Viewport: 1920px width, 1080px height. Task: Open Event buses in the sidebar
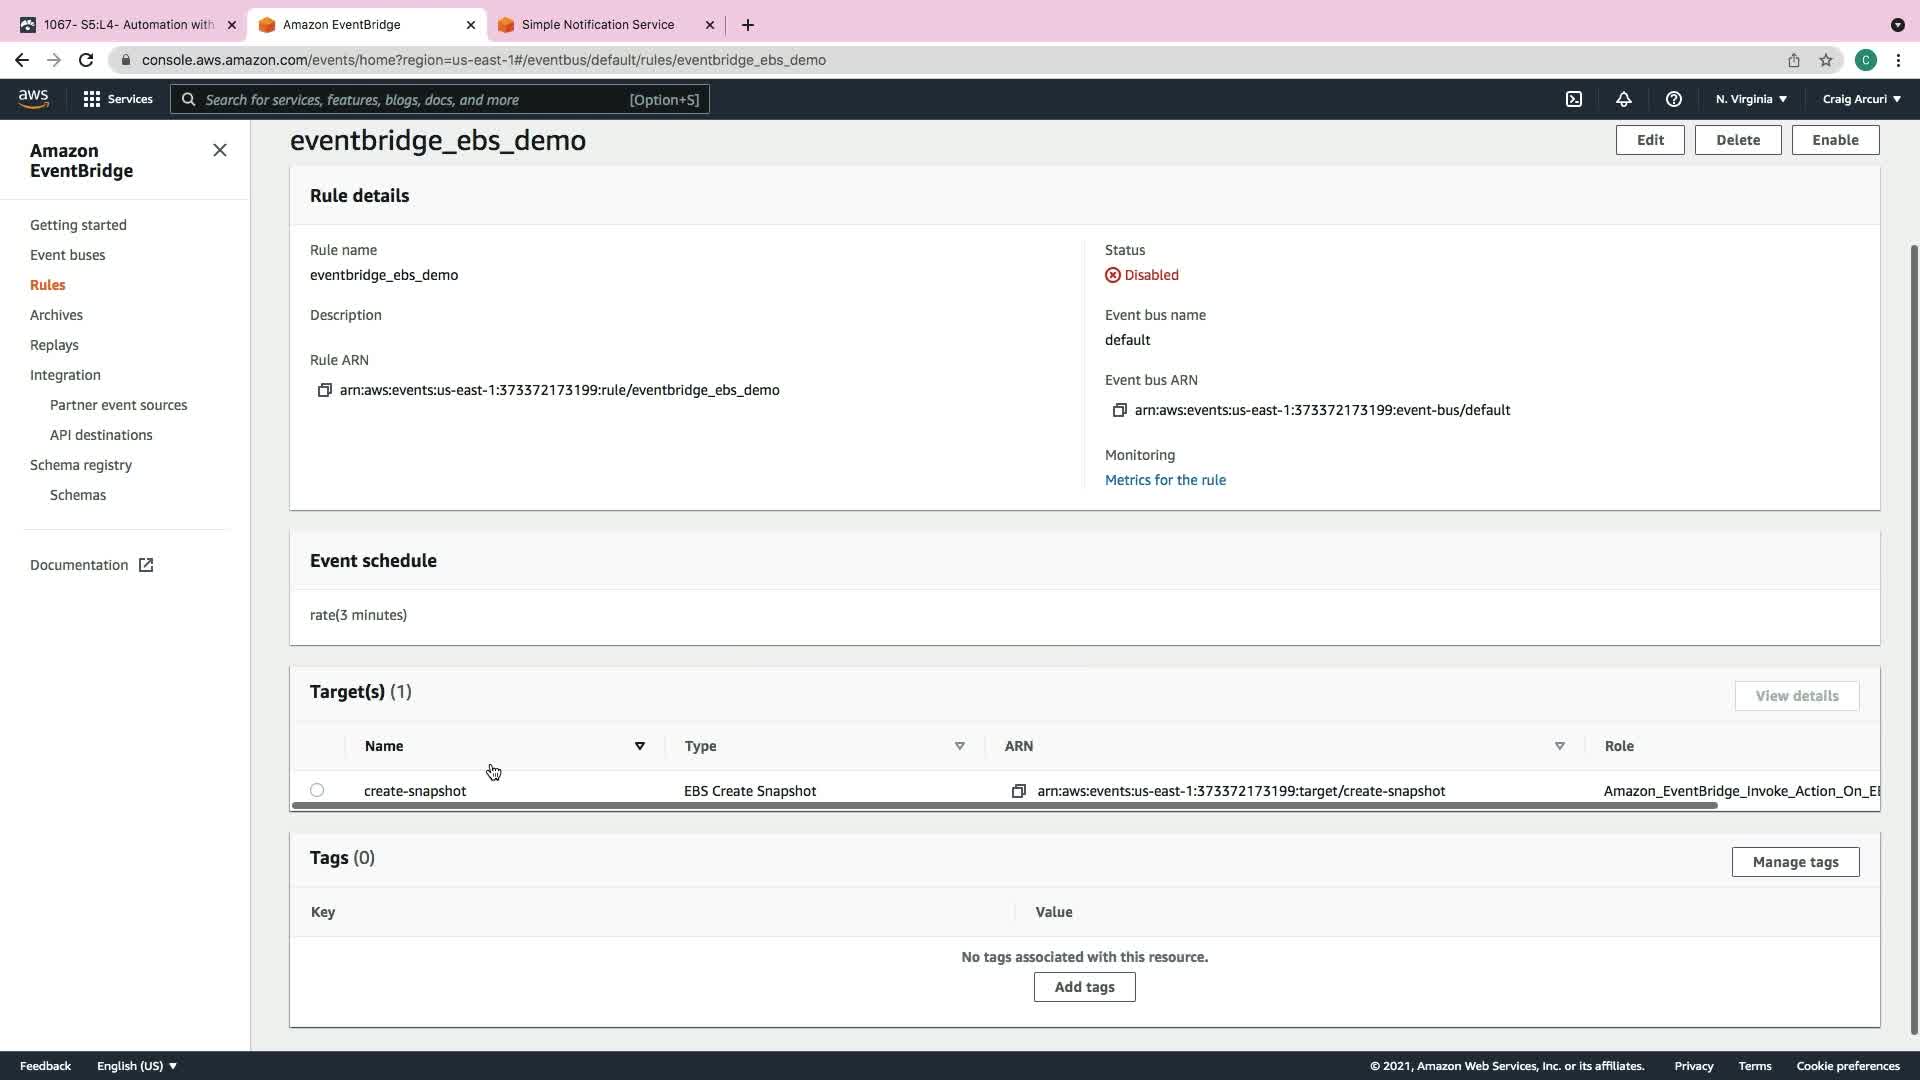pos(67,255)
